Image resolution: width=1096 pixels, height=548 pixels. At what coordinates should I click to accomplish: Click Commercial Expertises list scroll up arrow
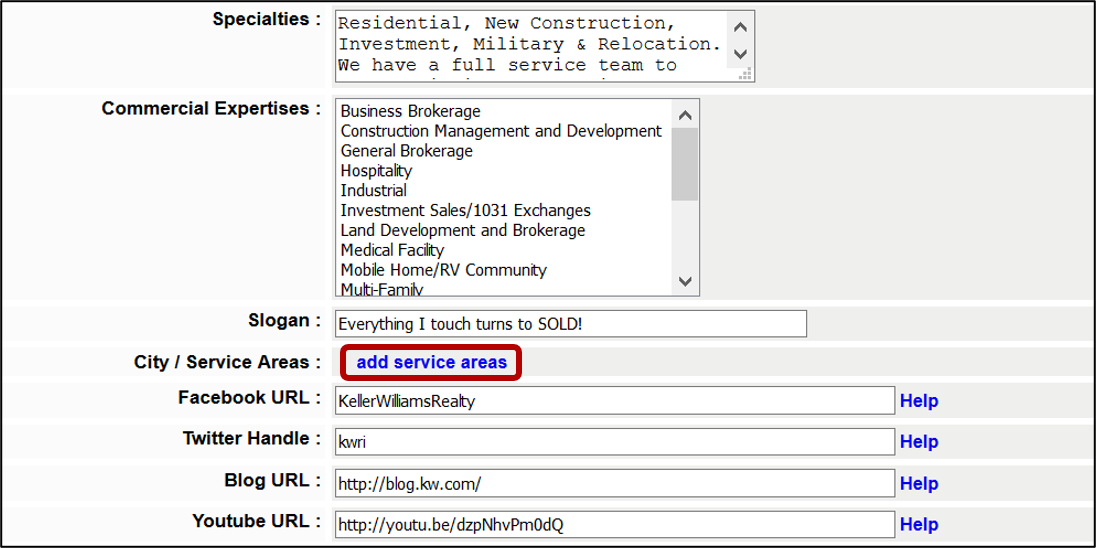click(685, 115)
